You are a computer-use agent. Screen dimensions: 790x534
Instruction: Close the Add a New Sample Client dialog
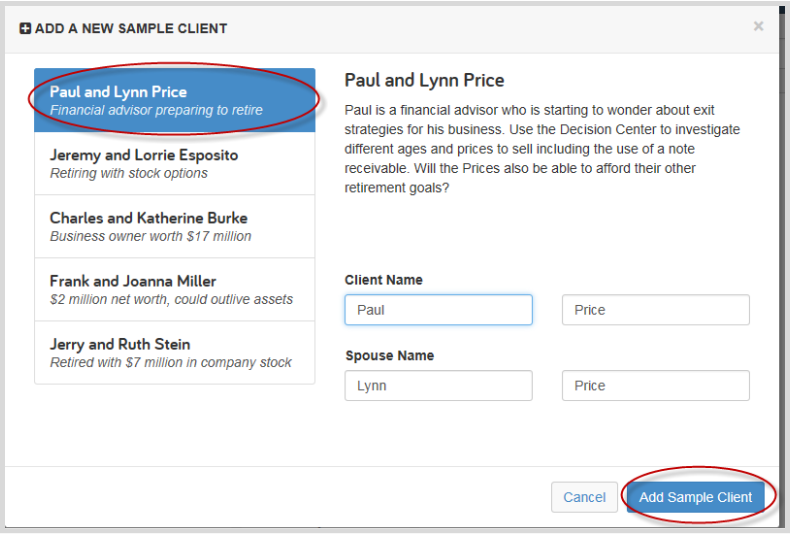[x=758, y=26]
